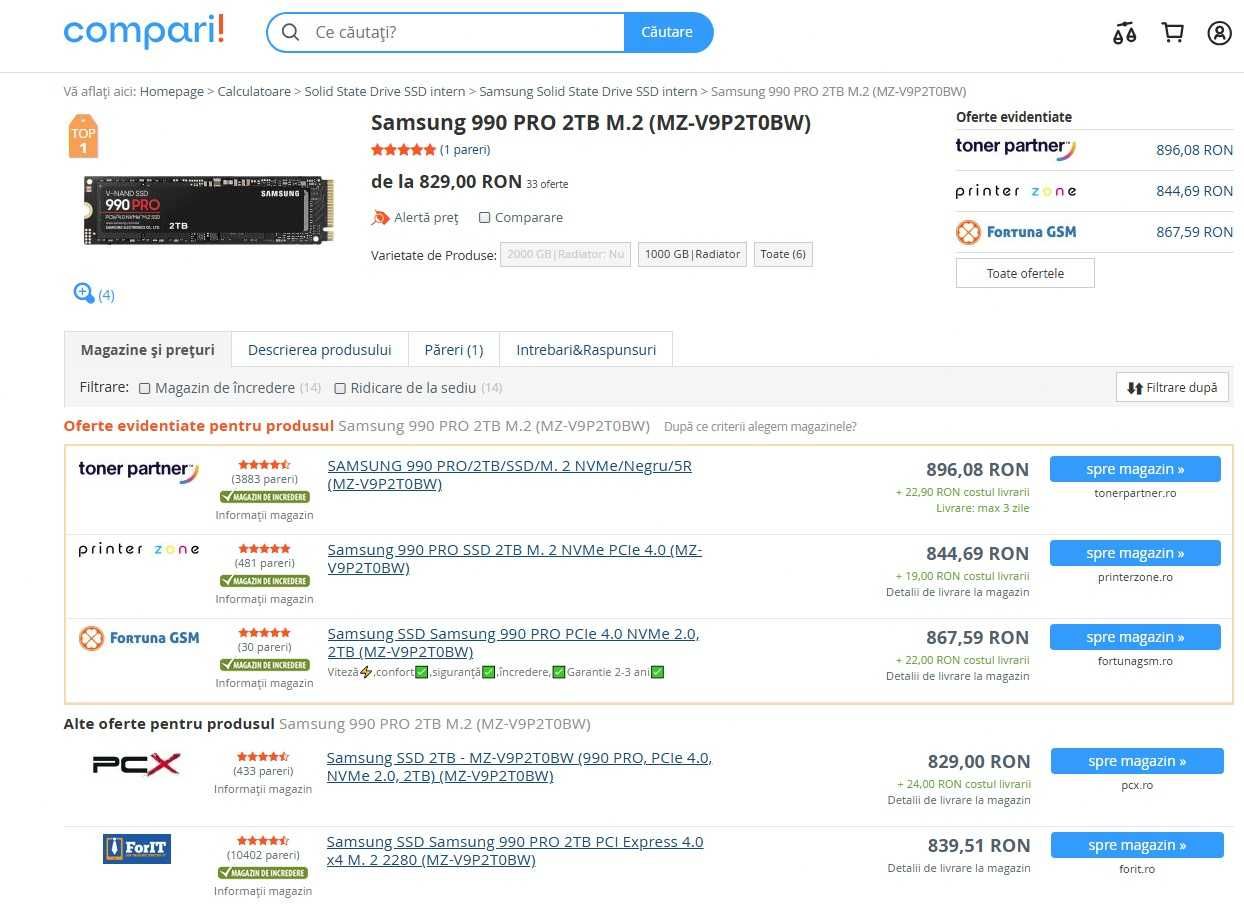Open Calculatoare breadcrumb link

coord(254,91)
